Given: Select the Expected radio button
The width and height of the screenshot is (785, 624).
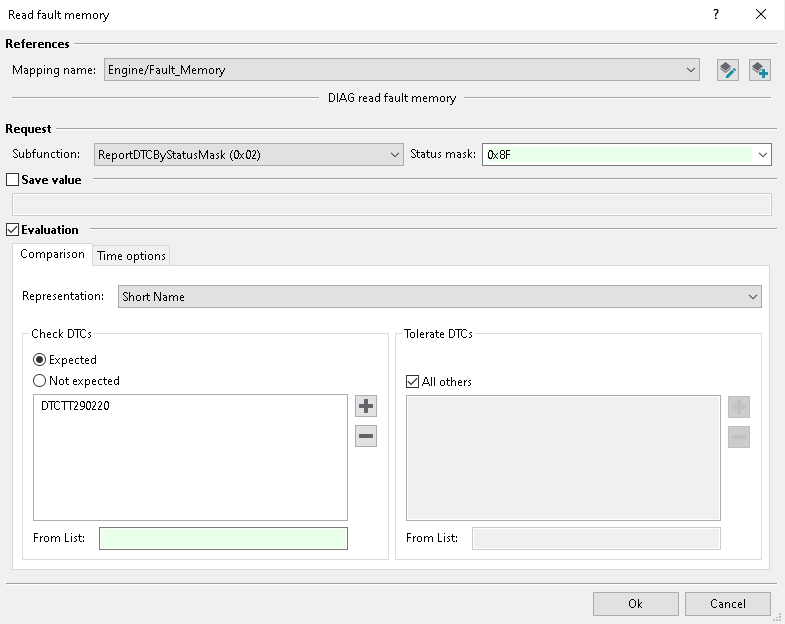Looking at the screenshot, I should click(x=39, y=360).
